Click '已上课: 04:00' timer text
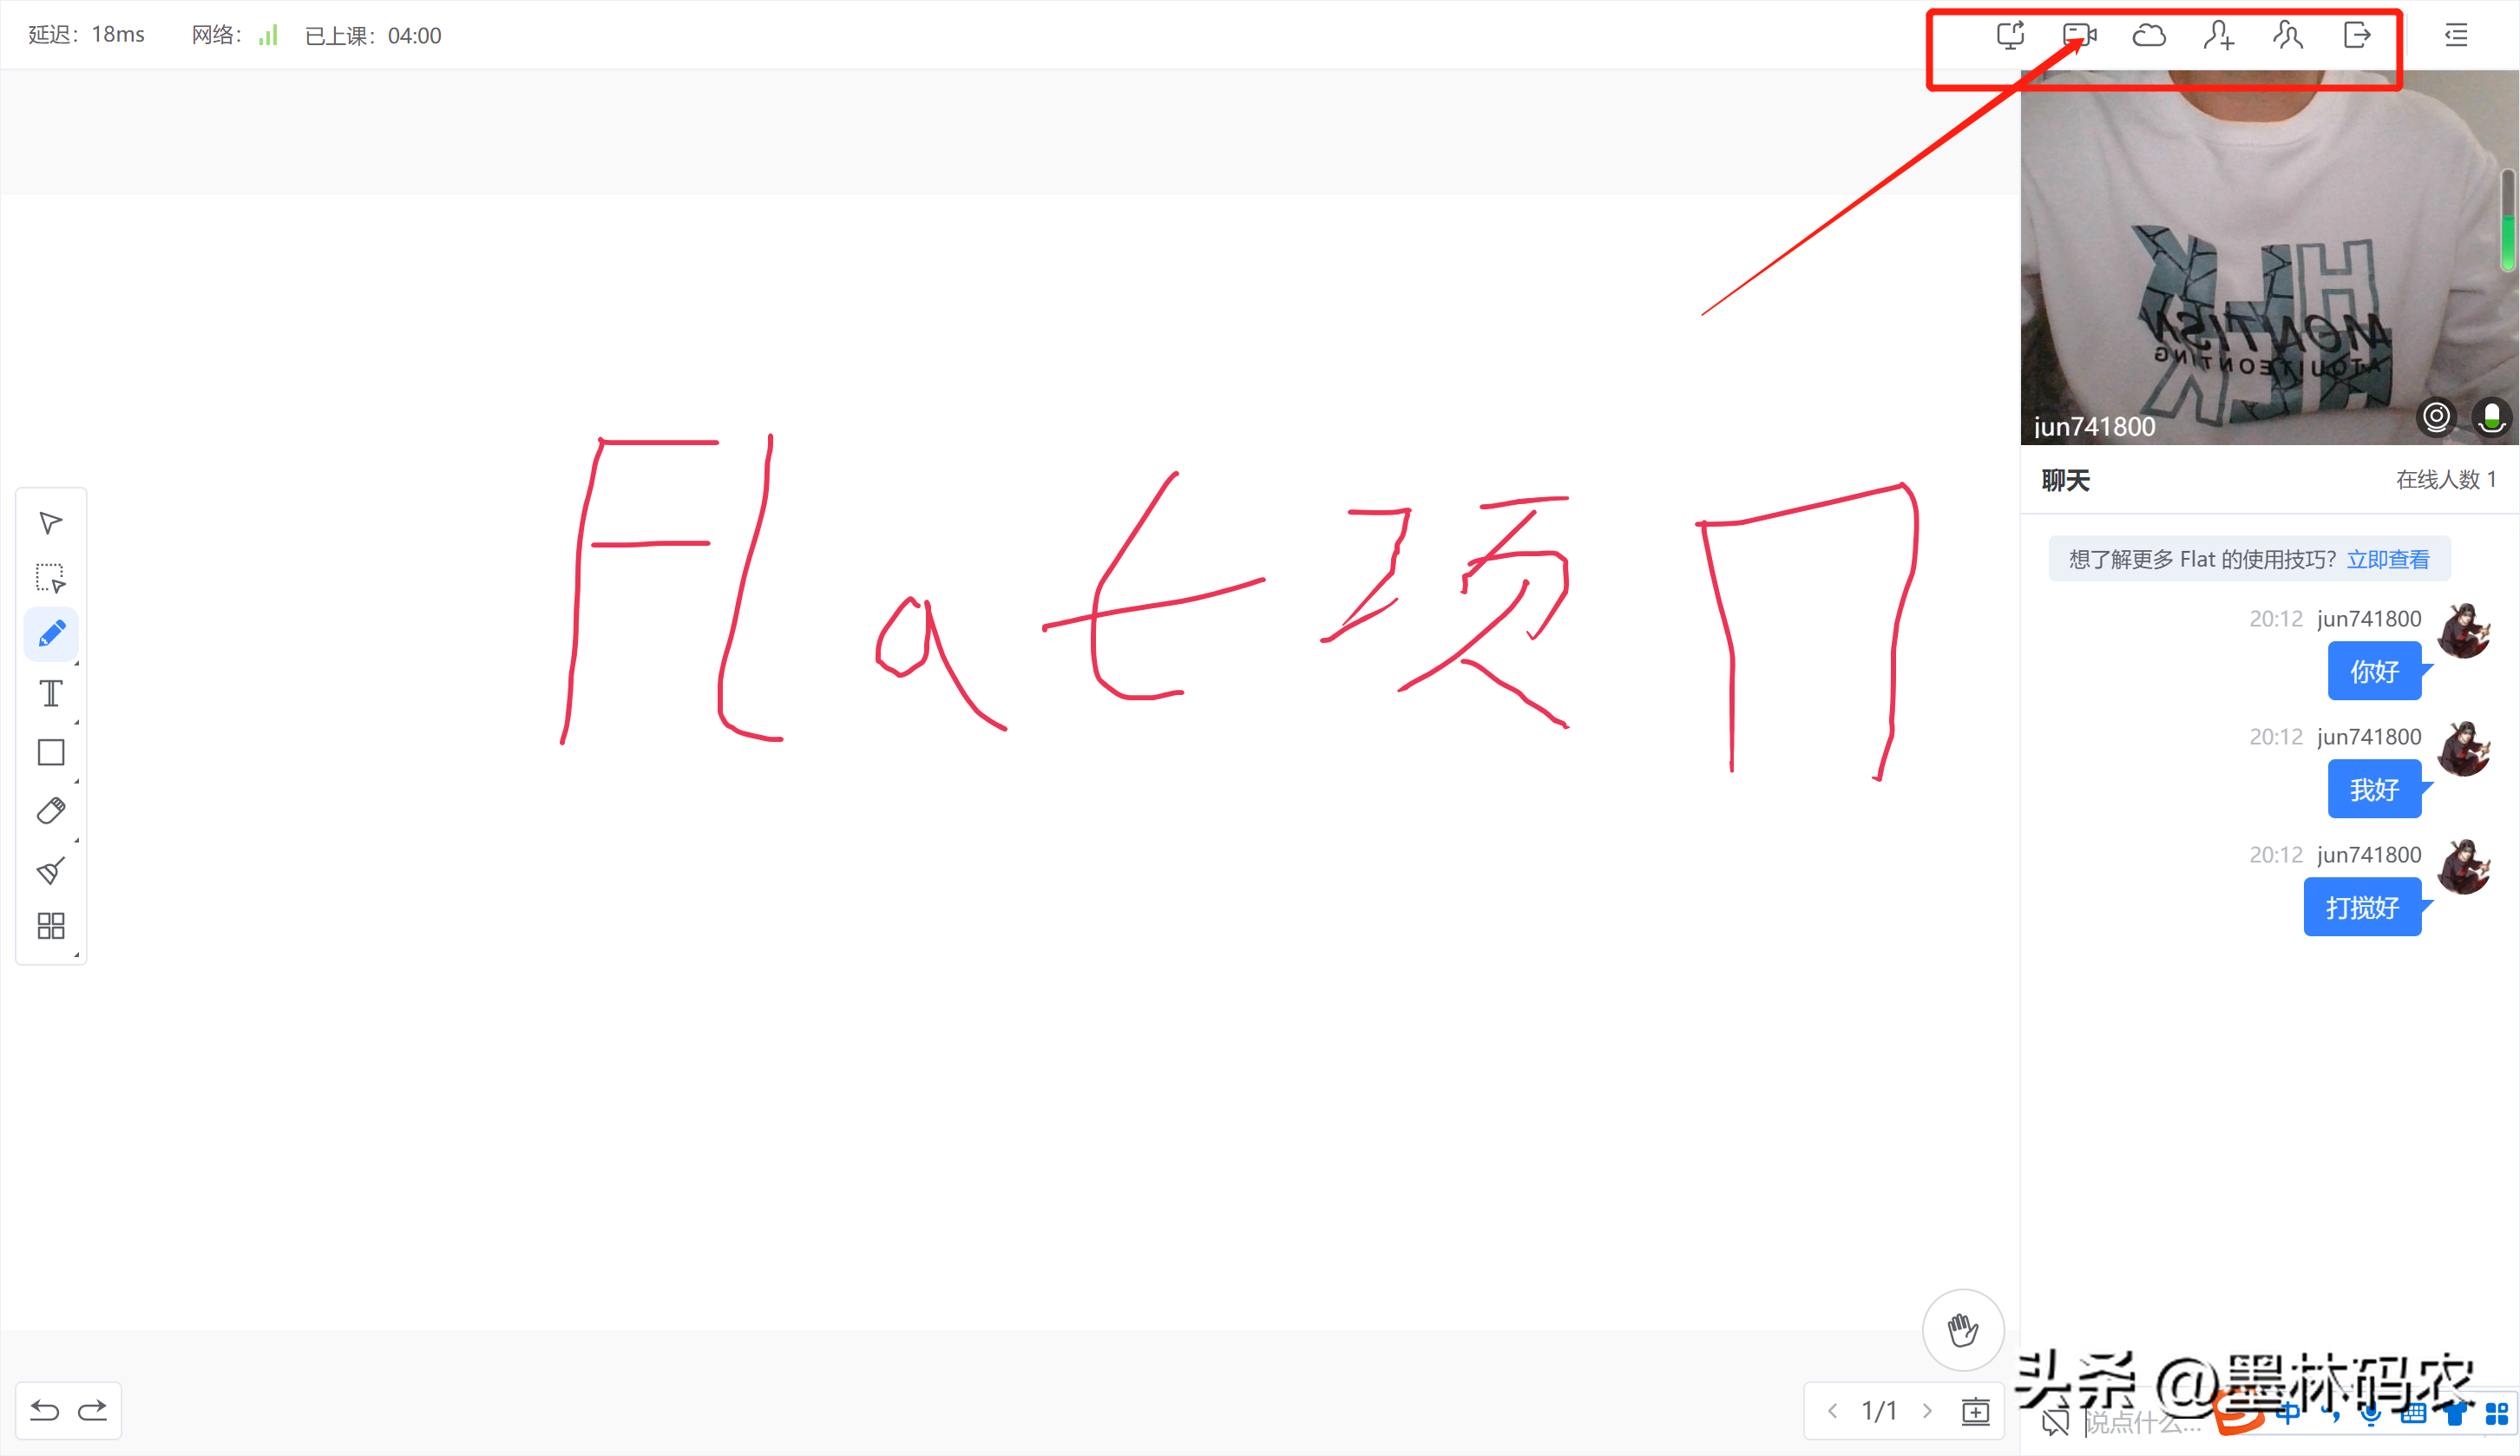Image resolution: width=2520 pixels, height=1456 pixels. [373, 36]
